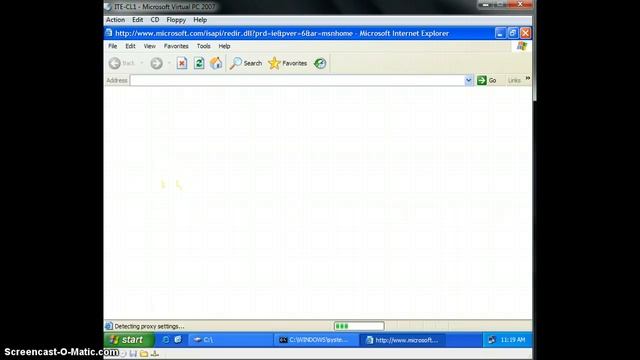The image size is (640, 360).
Task: Open Virtual PC Floppy menu
Action: coord(176,20)
